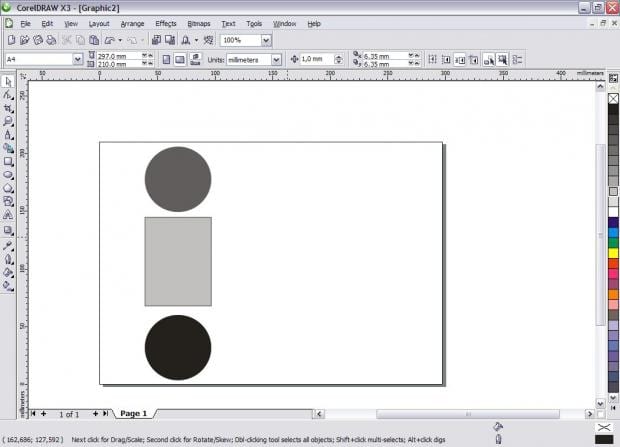Click the Corel online welcome icon

pos(208,40)
